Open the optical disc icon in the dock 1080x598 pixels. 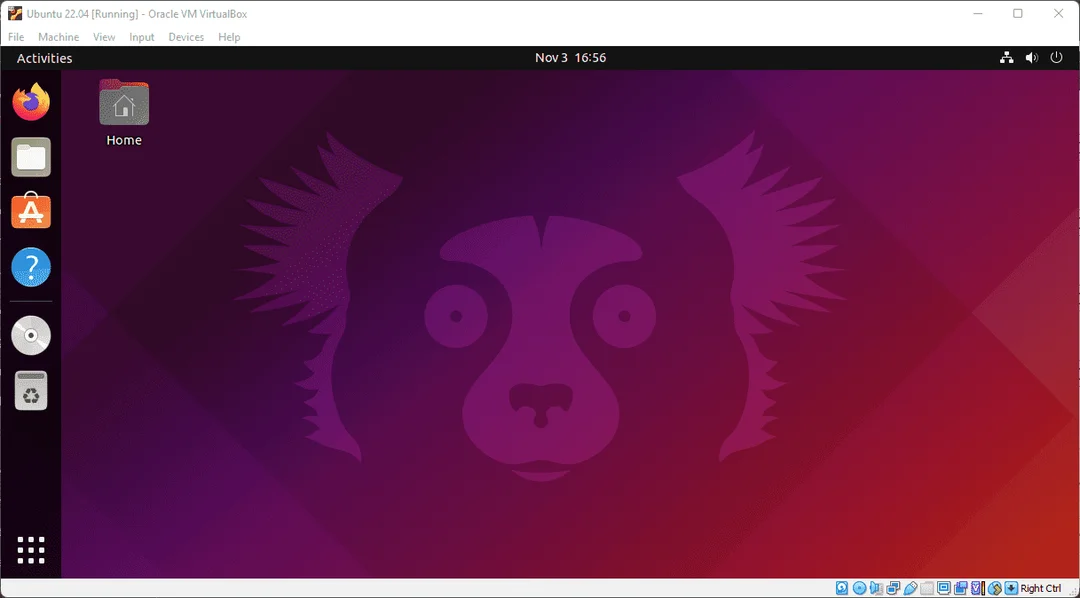pyautogui.click(x=31, y=336)
